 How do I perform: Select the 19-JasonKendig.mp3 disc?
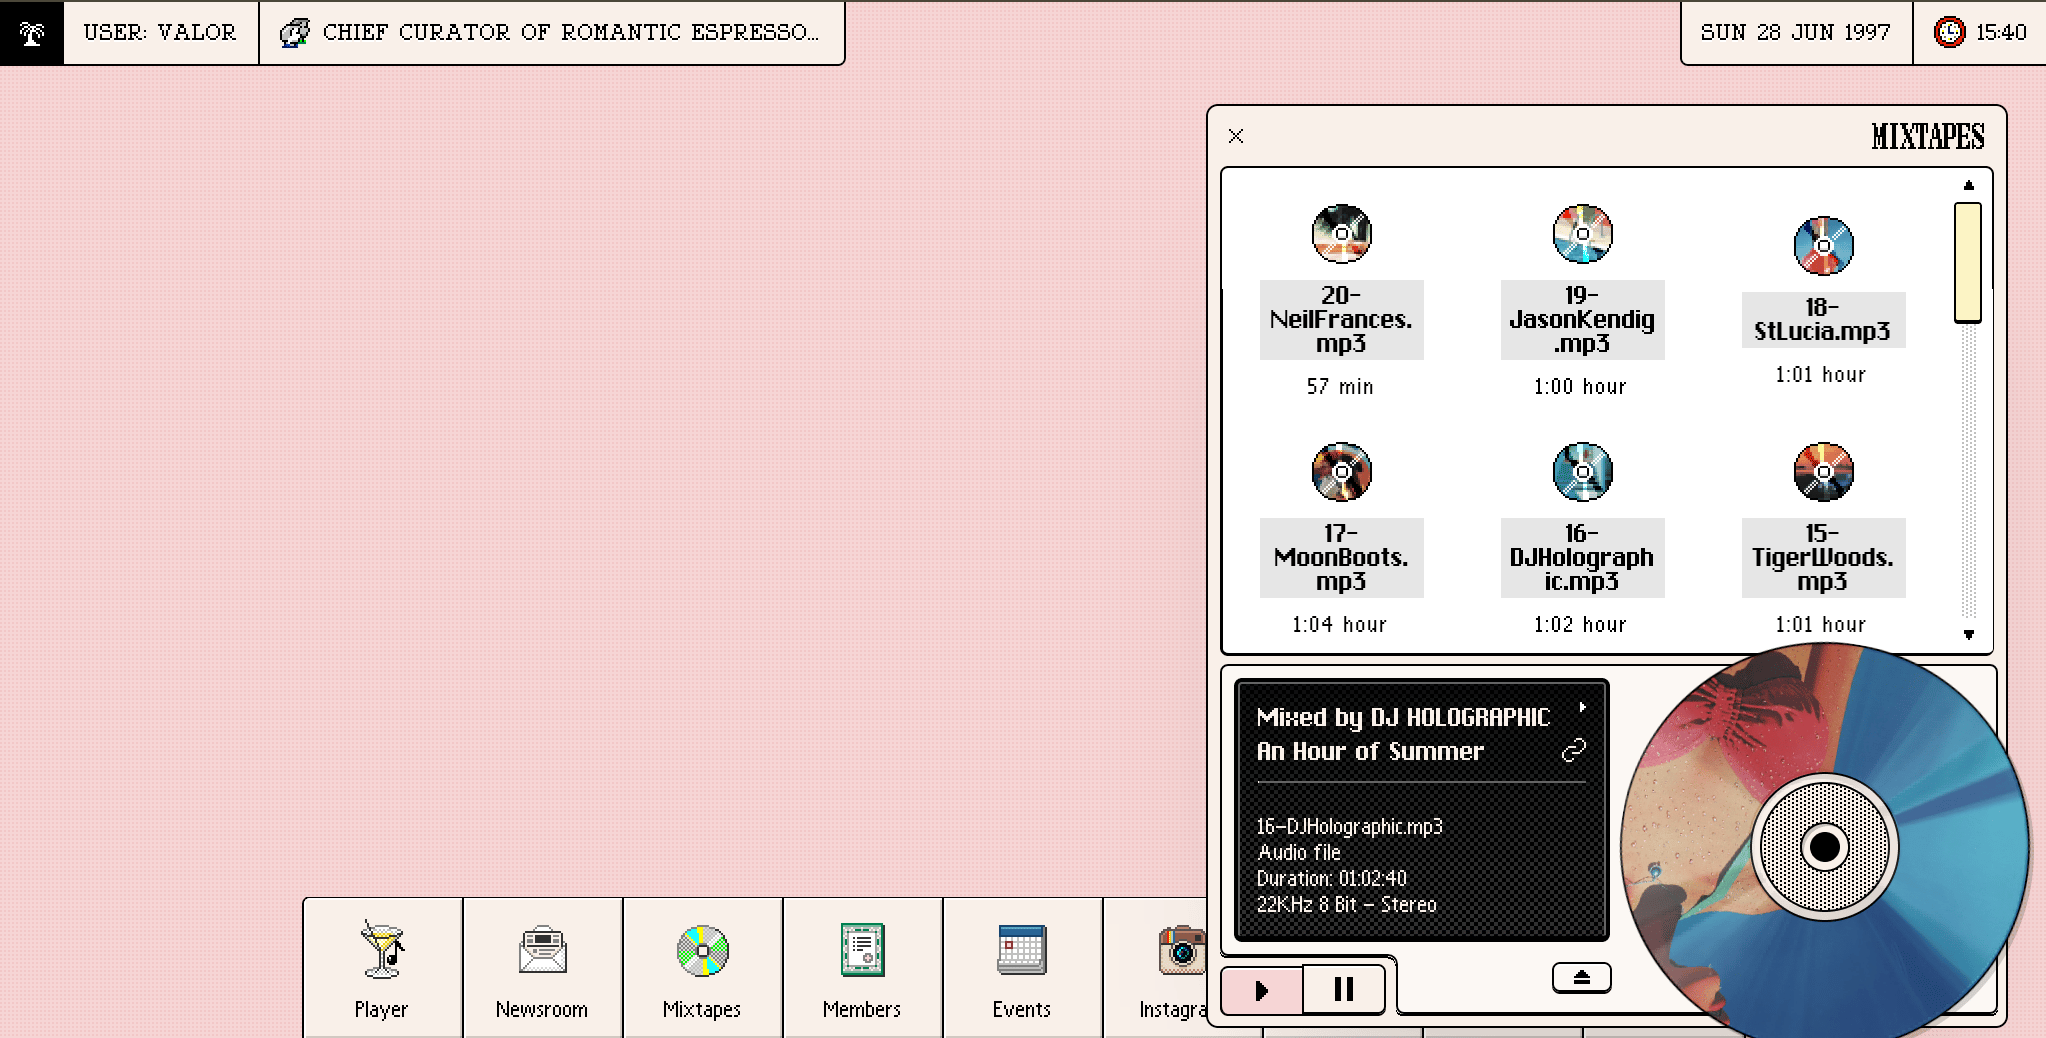pos(1582,234)
